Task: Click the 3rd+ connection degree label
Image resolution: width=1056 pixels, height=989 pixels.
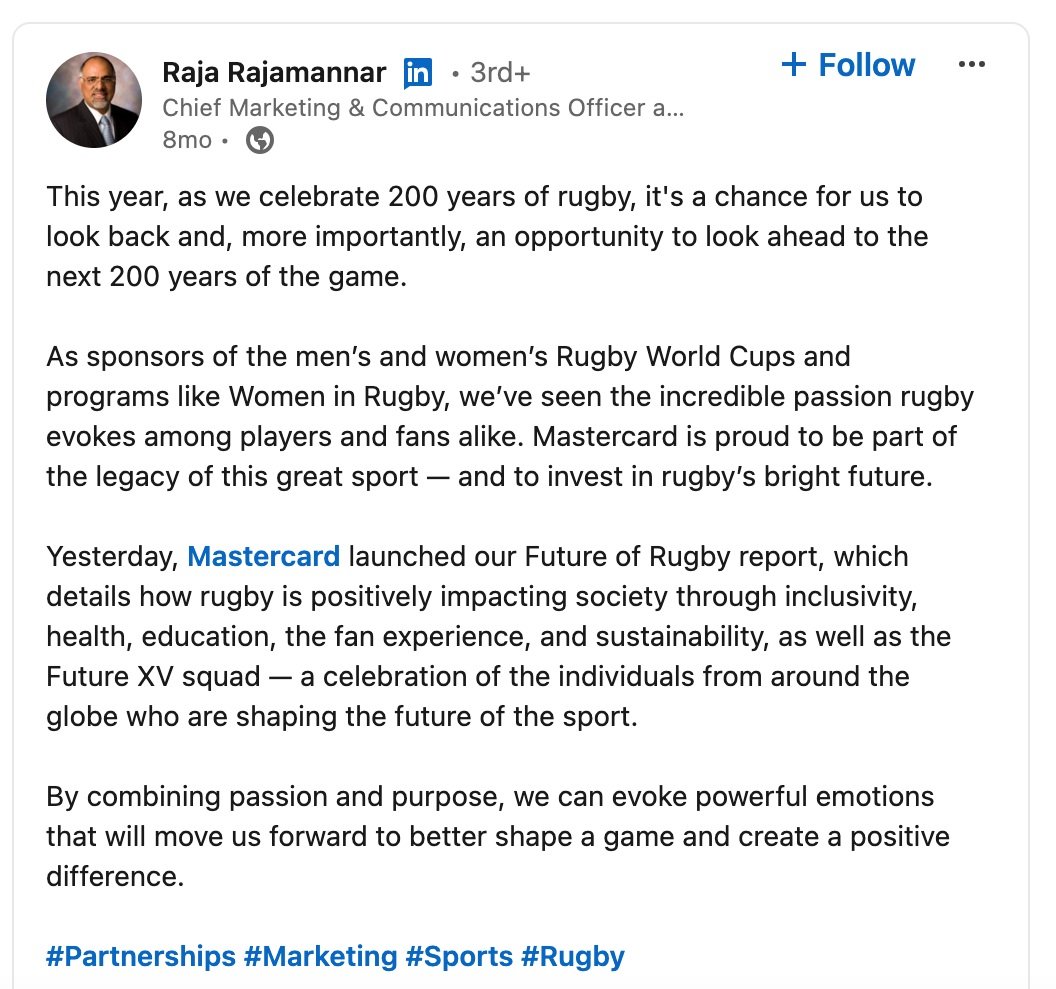Action: (497, 73)
